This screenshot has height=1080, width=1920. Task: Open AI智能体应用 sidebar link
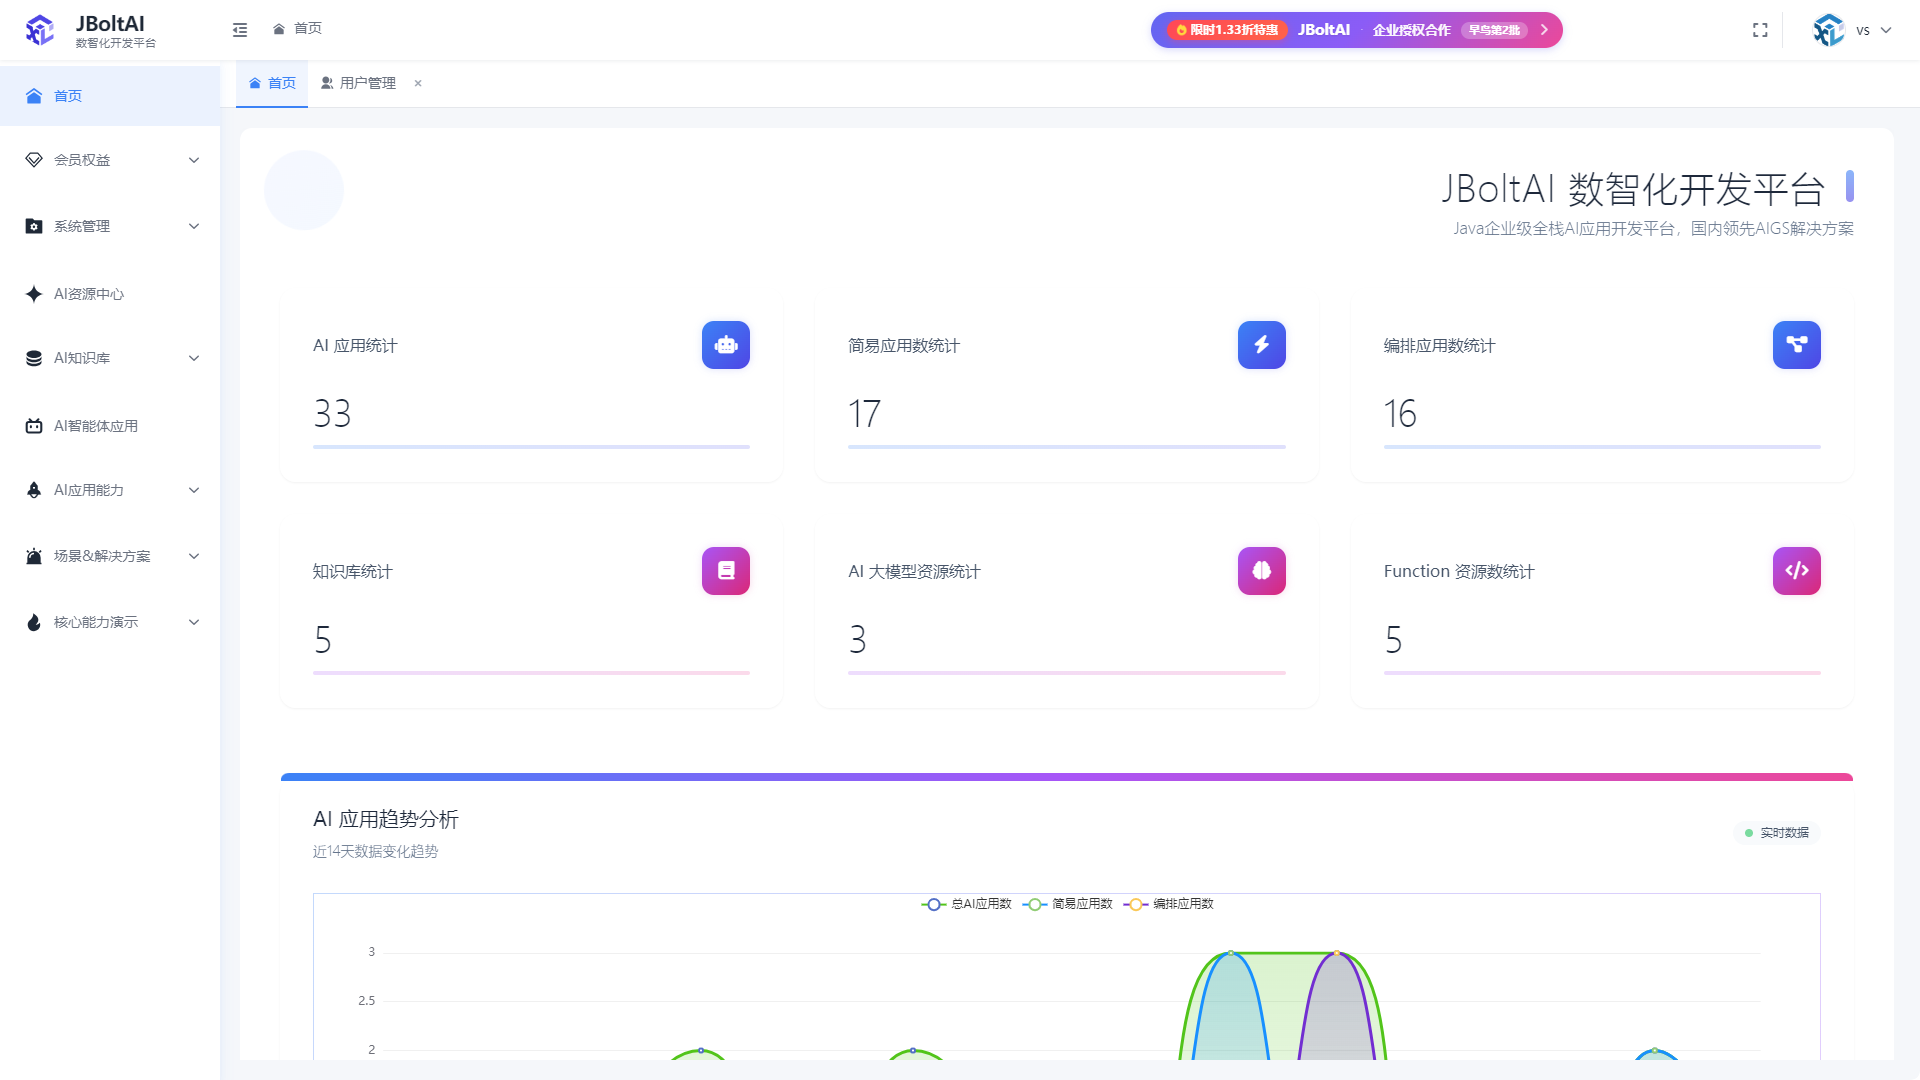click(x=96, y=426)
